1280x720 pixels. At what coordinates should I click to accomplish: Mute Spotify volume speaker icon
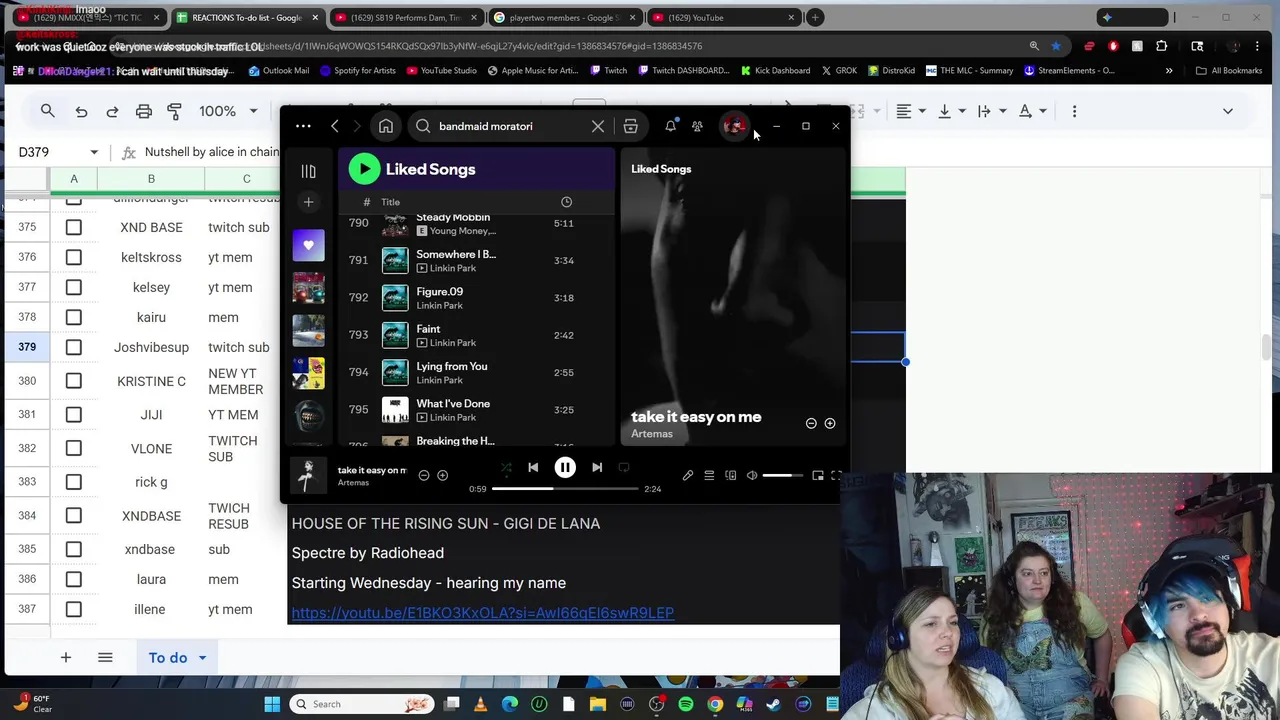(x=752, y=476)
